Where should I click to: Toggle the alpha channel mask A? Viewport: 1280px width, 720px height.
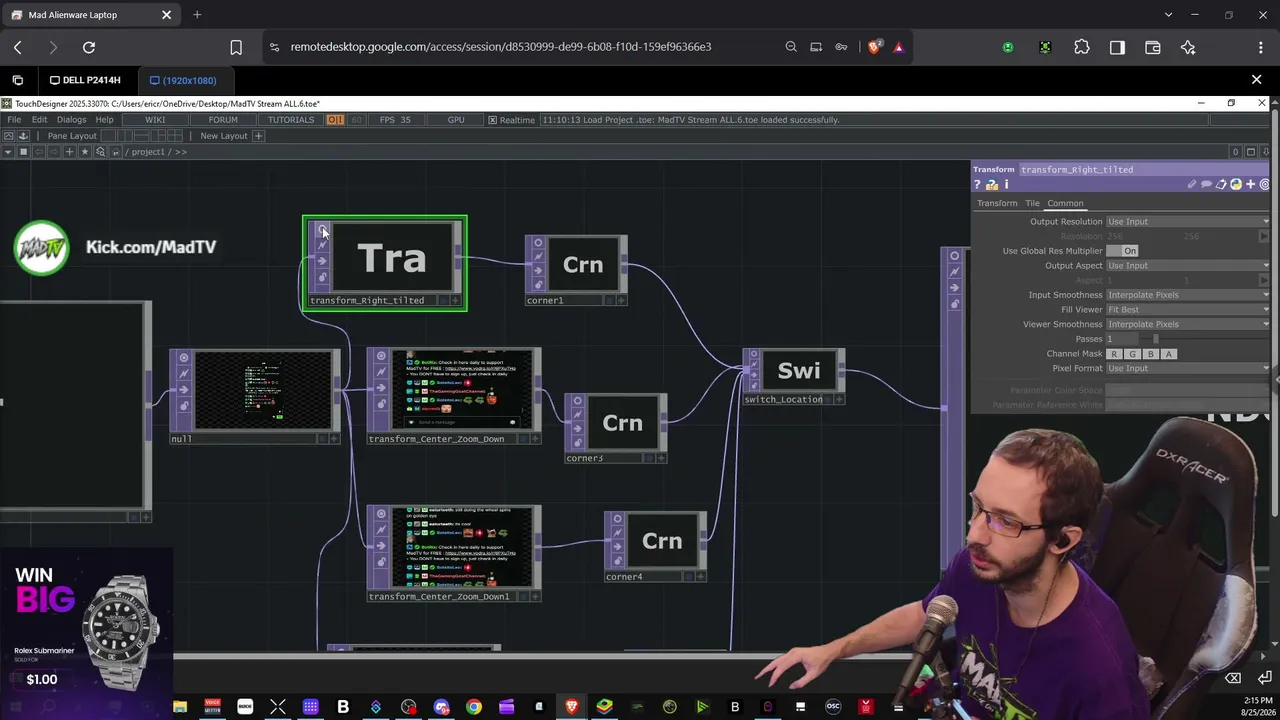tap(1168, 354)
